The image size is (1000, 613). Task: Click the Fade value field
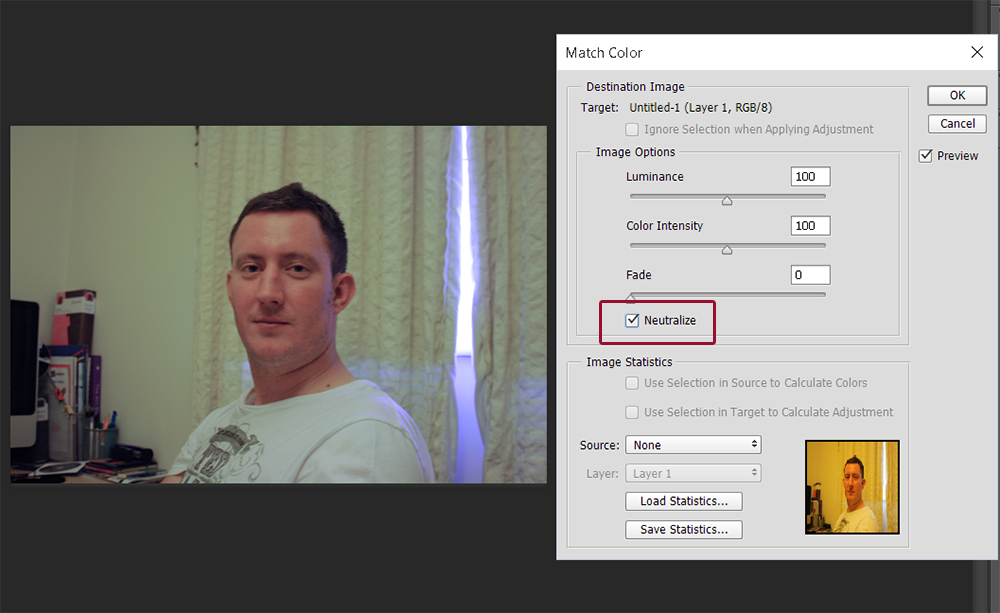pyautogui.click(x=811, y=275)
